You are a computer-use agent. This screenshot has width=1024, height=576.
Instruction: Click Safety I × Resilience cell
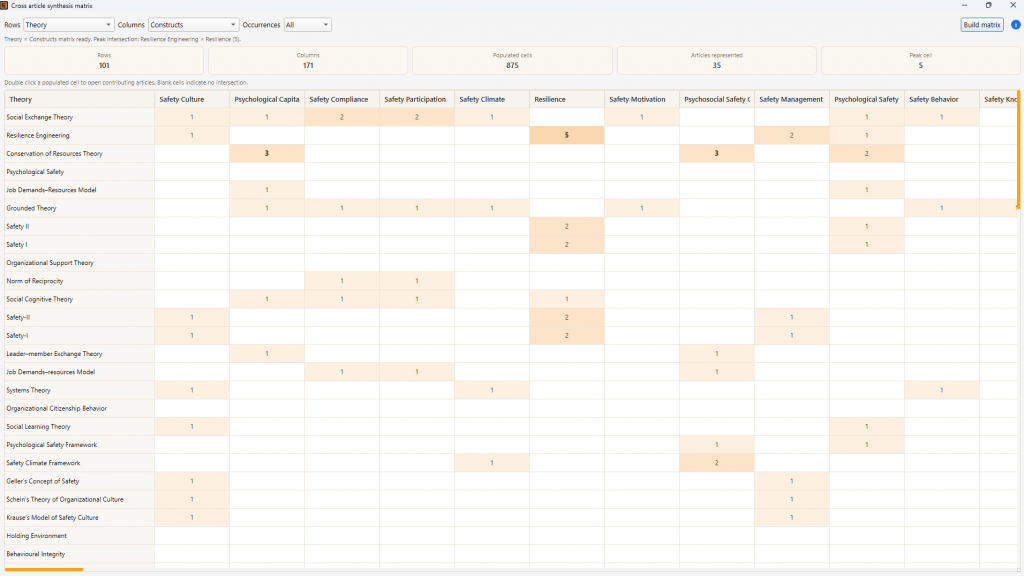tap(567, 244)
